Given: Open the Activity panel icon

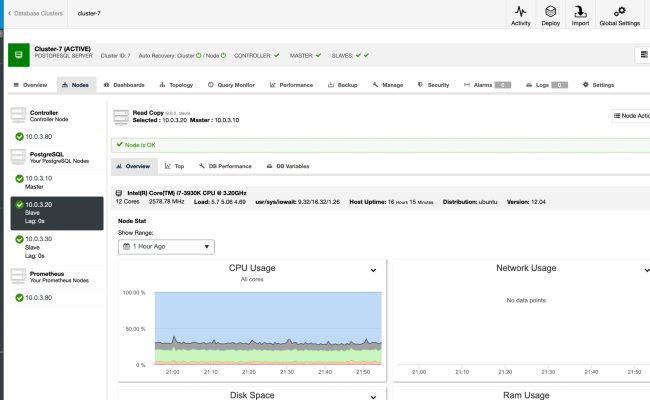Looking at the screenshot, I should [521, 12].
